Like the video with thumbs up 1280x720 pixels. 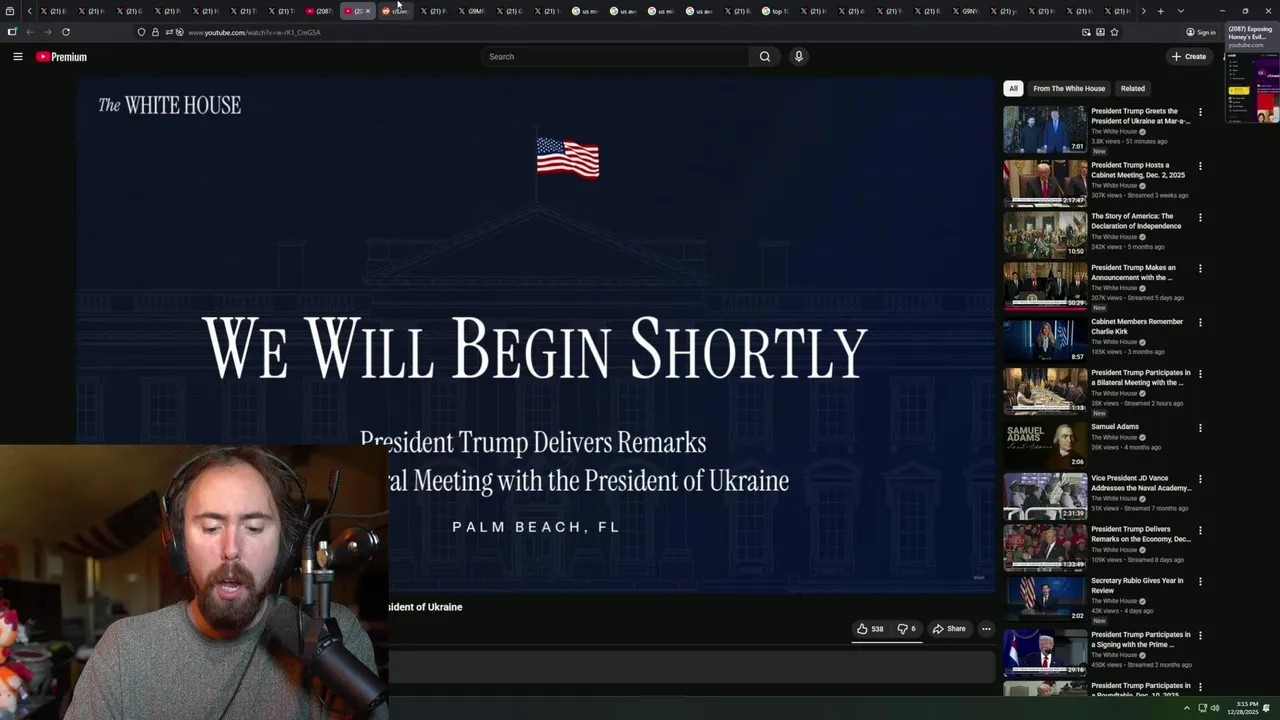[870, 629]
